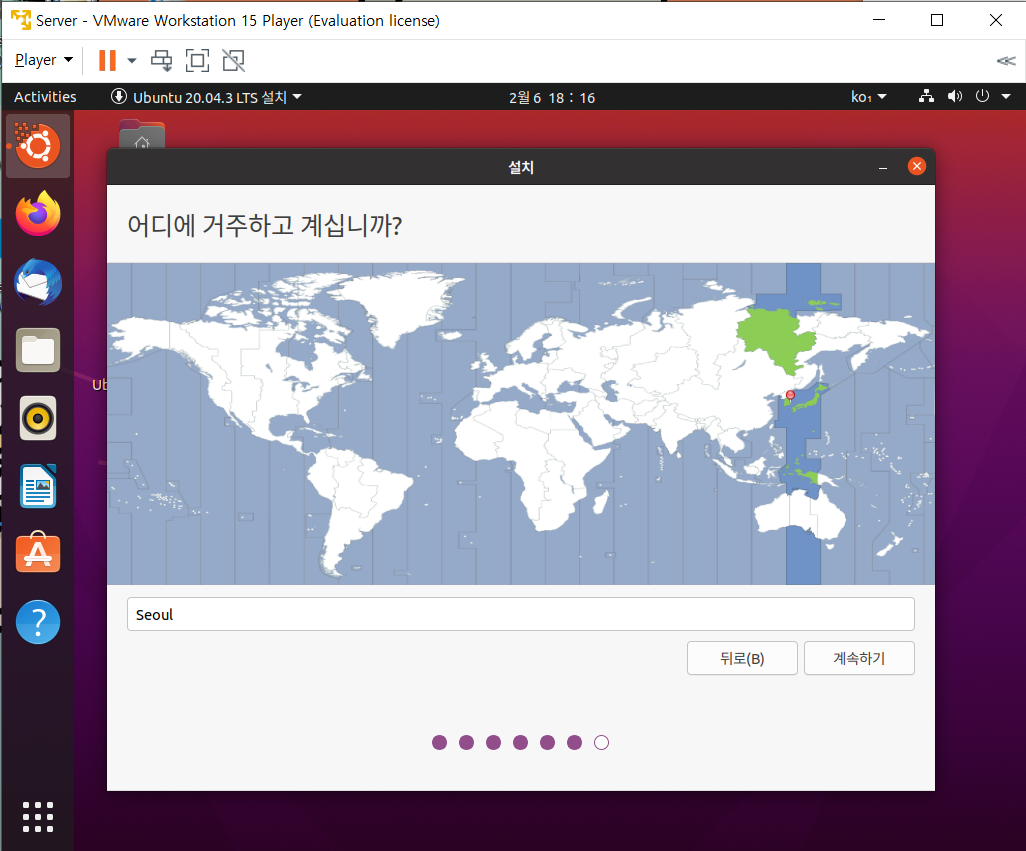The height and width of the screenshot is (851, 1026).
Task: Click the VMware workstation title icon
Action: [x=21, y=20]
